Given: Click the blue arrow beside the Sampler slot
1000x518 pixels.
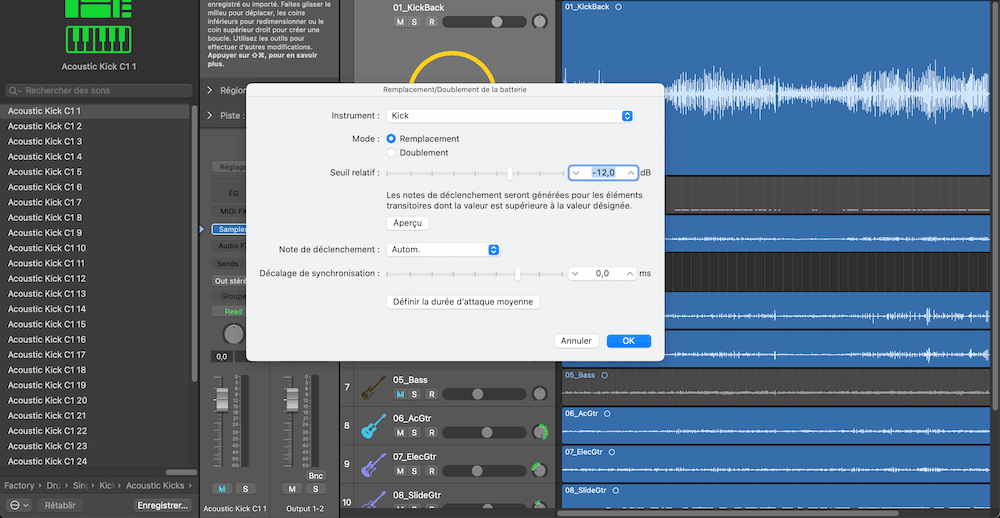Looking at the screenshot, I should (x=202, y=228).
